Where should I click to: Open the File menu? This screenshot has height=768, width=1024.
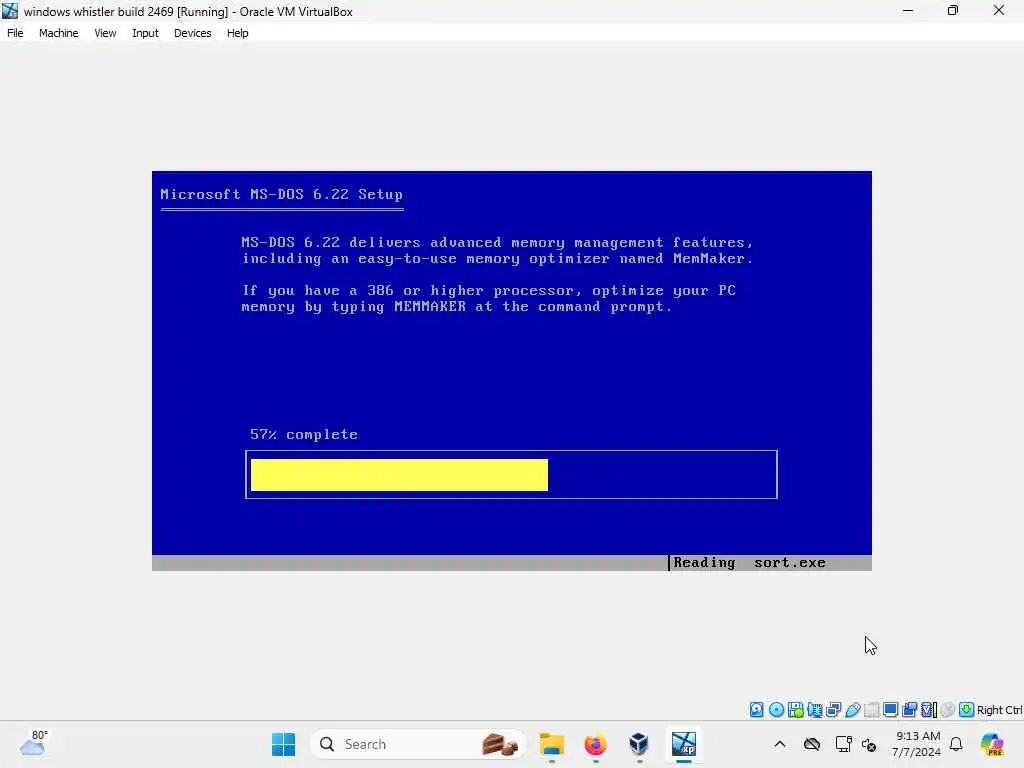coord(15,33)
